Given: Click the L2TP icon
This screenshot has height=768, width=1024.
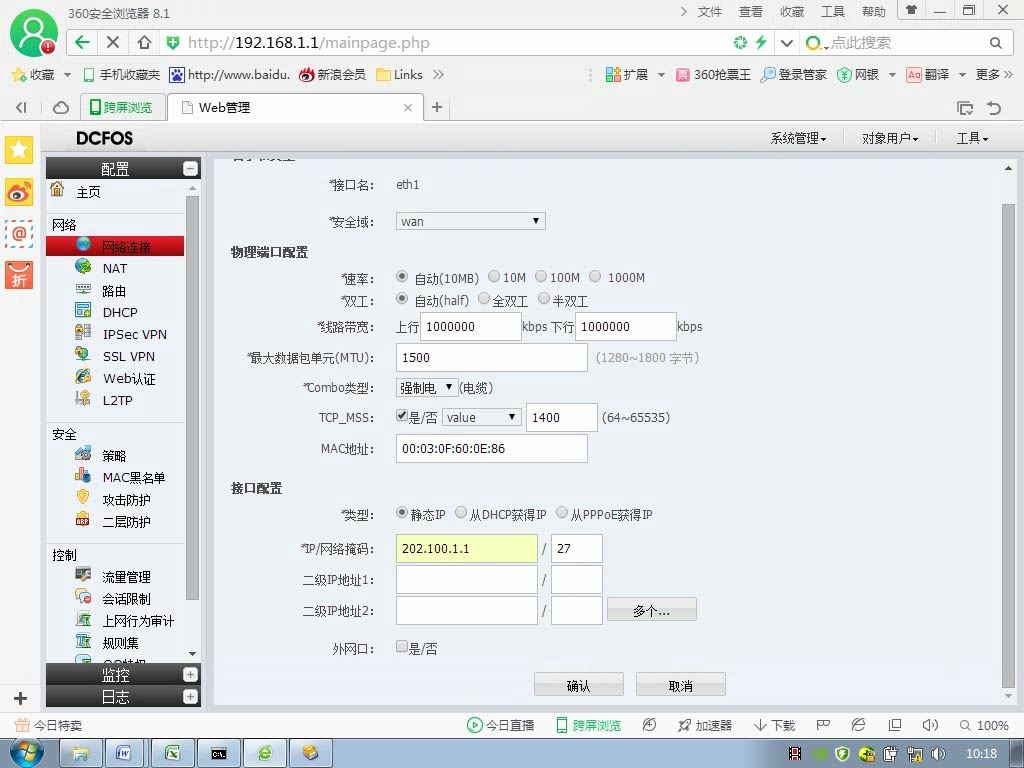Looking at the screenshot, I should click(x=83, y=398).
